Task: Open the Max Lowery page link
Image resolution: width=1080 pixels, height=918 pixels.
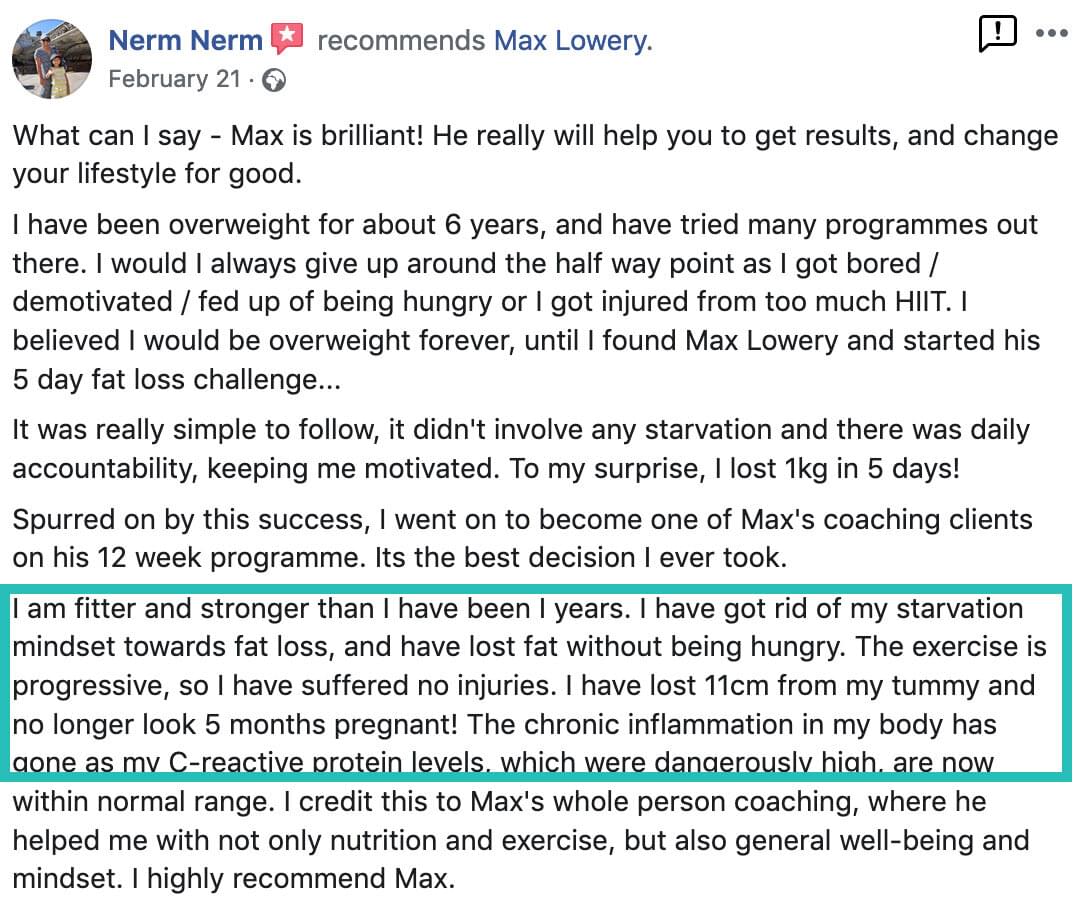Action: [572, 41]
